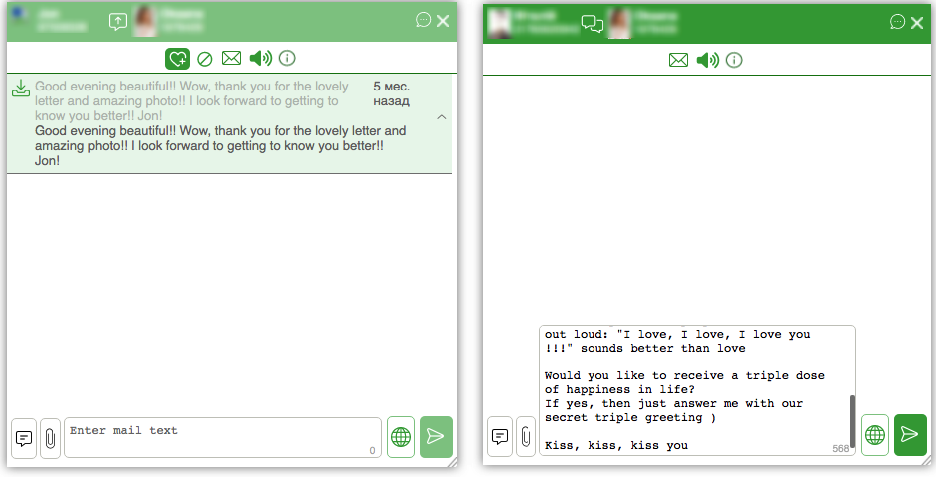Toggle the speaker sound in right chat

point(708,60)
